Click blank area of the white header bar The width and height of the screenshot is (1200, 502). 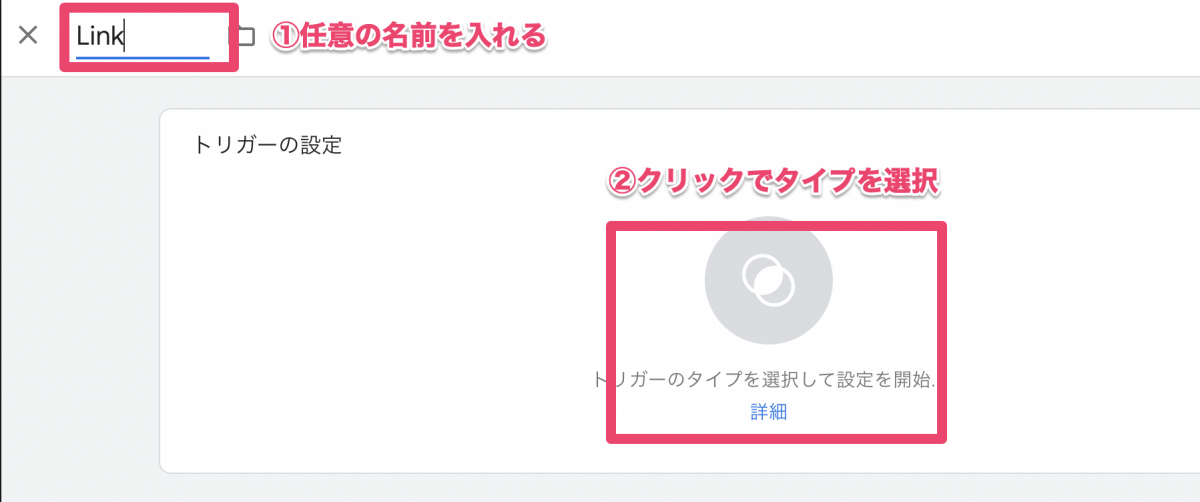(x=850, y=38)
